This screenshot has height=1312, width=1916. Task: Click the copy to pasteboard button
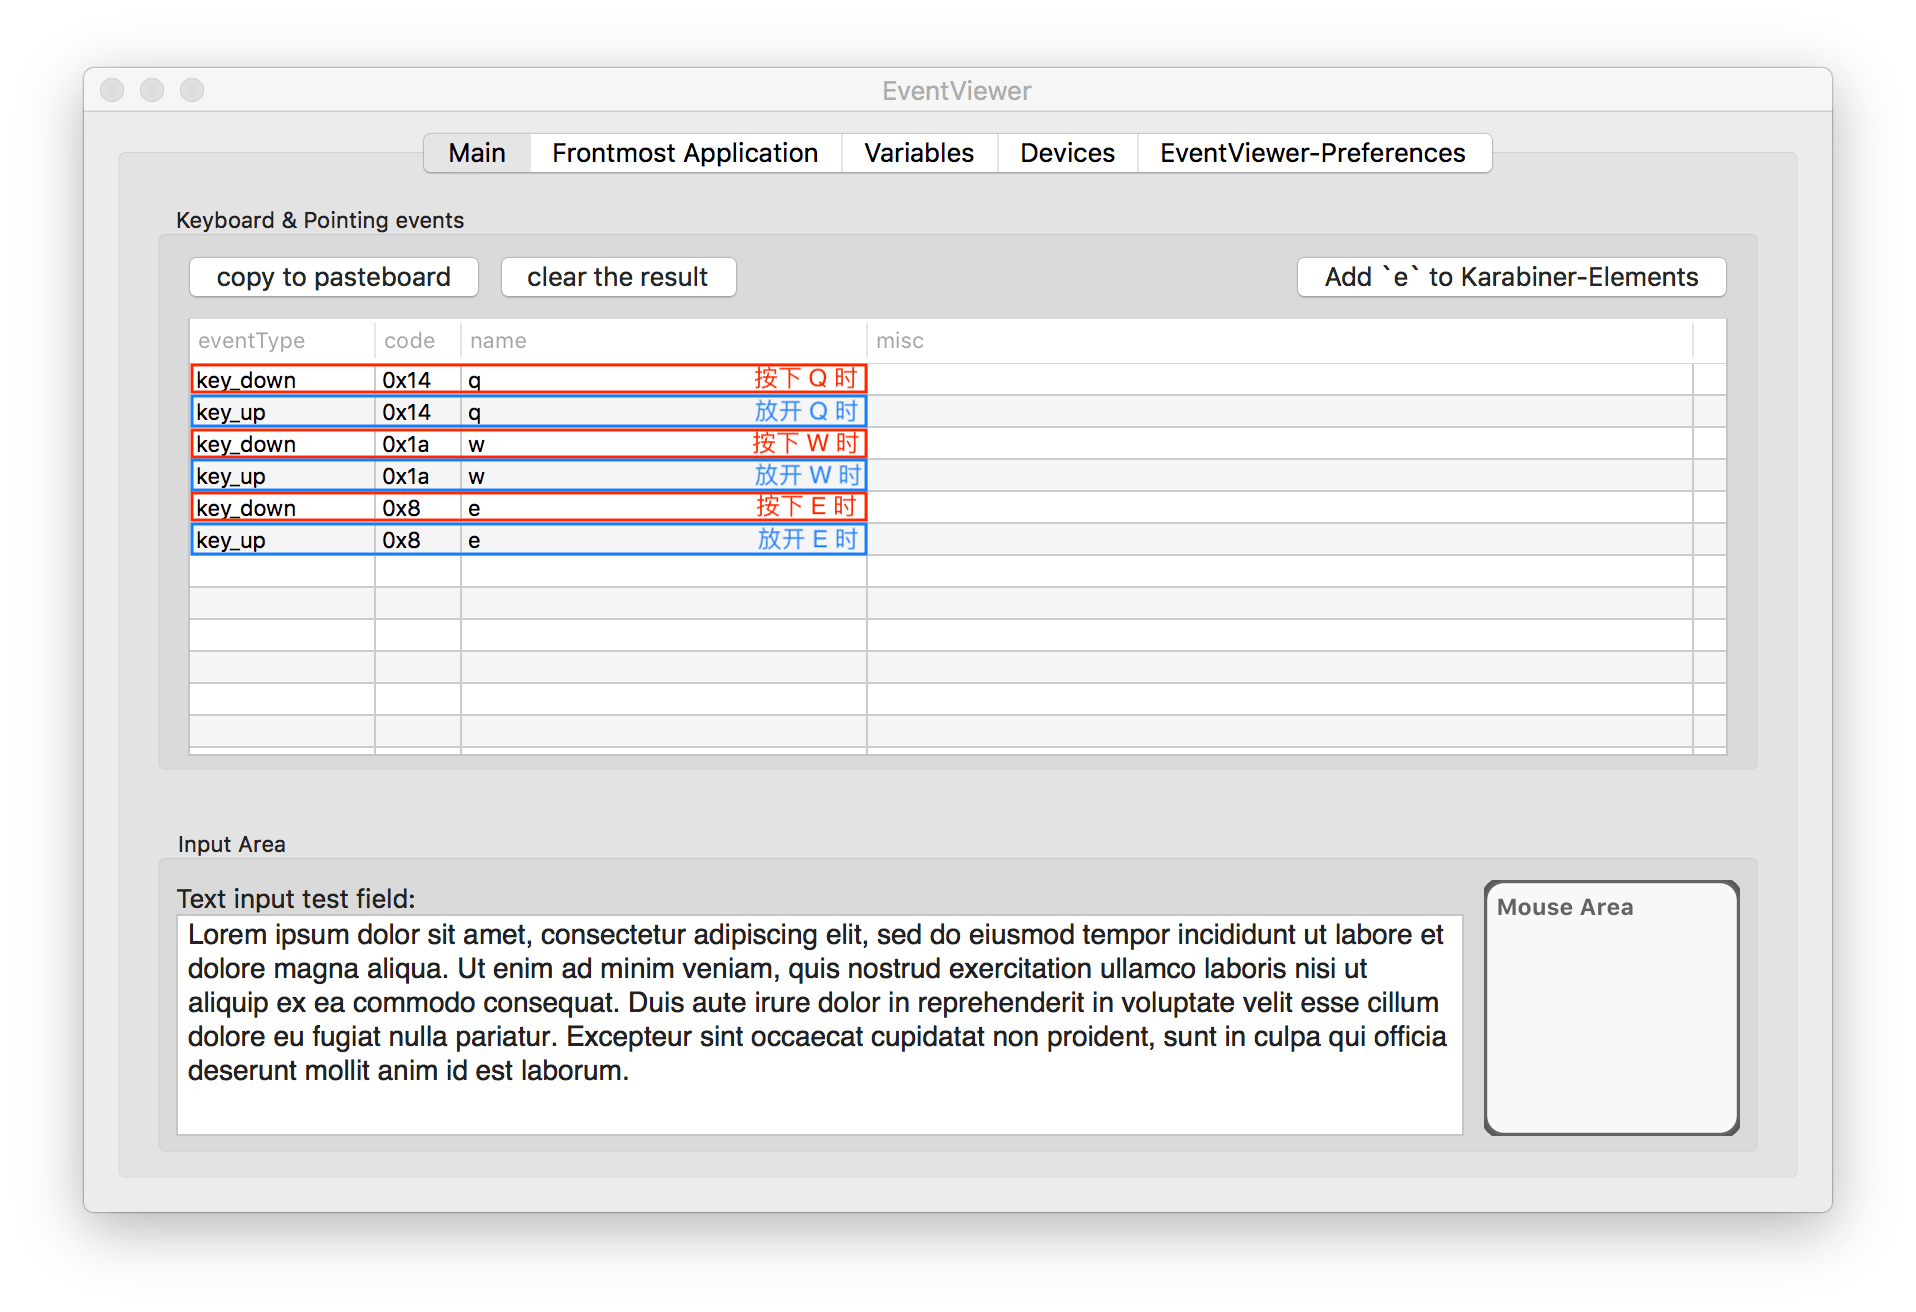coord(333,277)
